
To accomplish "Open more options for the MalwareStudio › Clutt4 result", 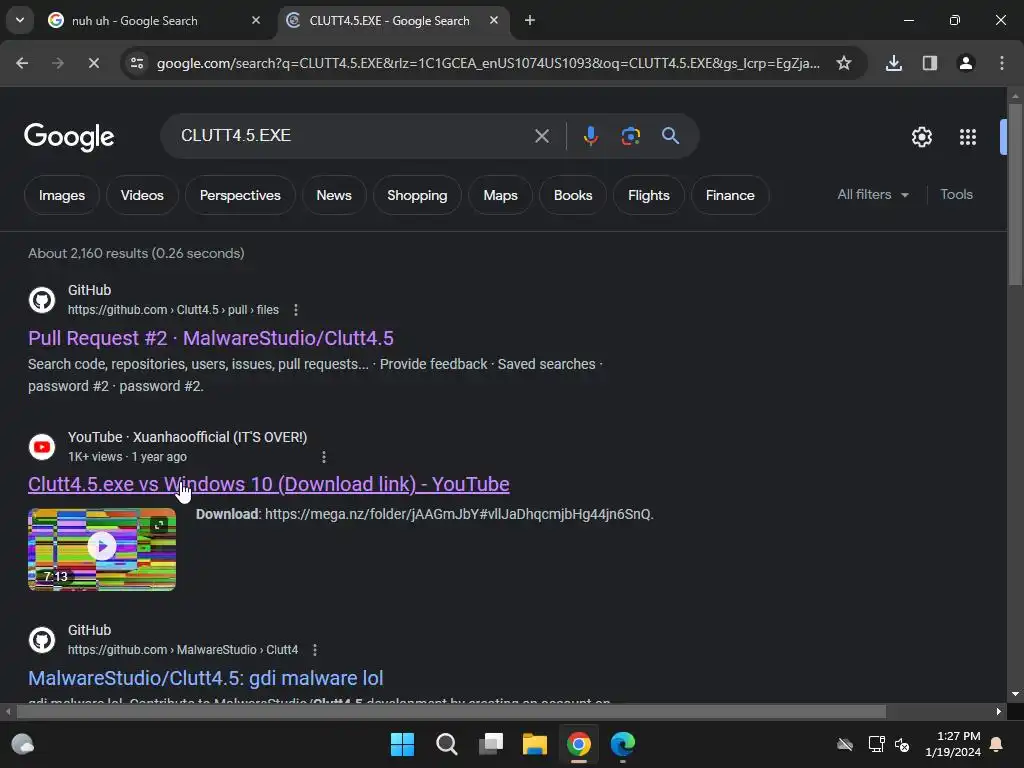I will pyautogui.click(x=315, y=650).
